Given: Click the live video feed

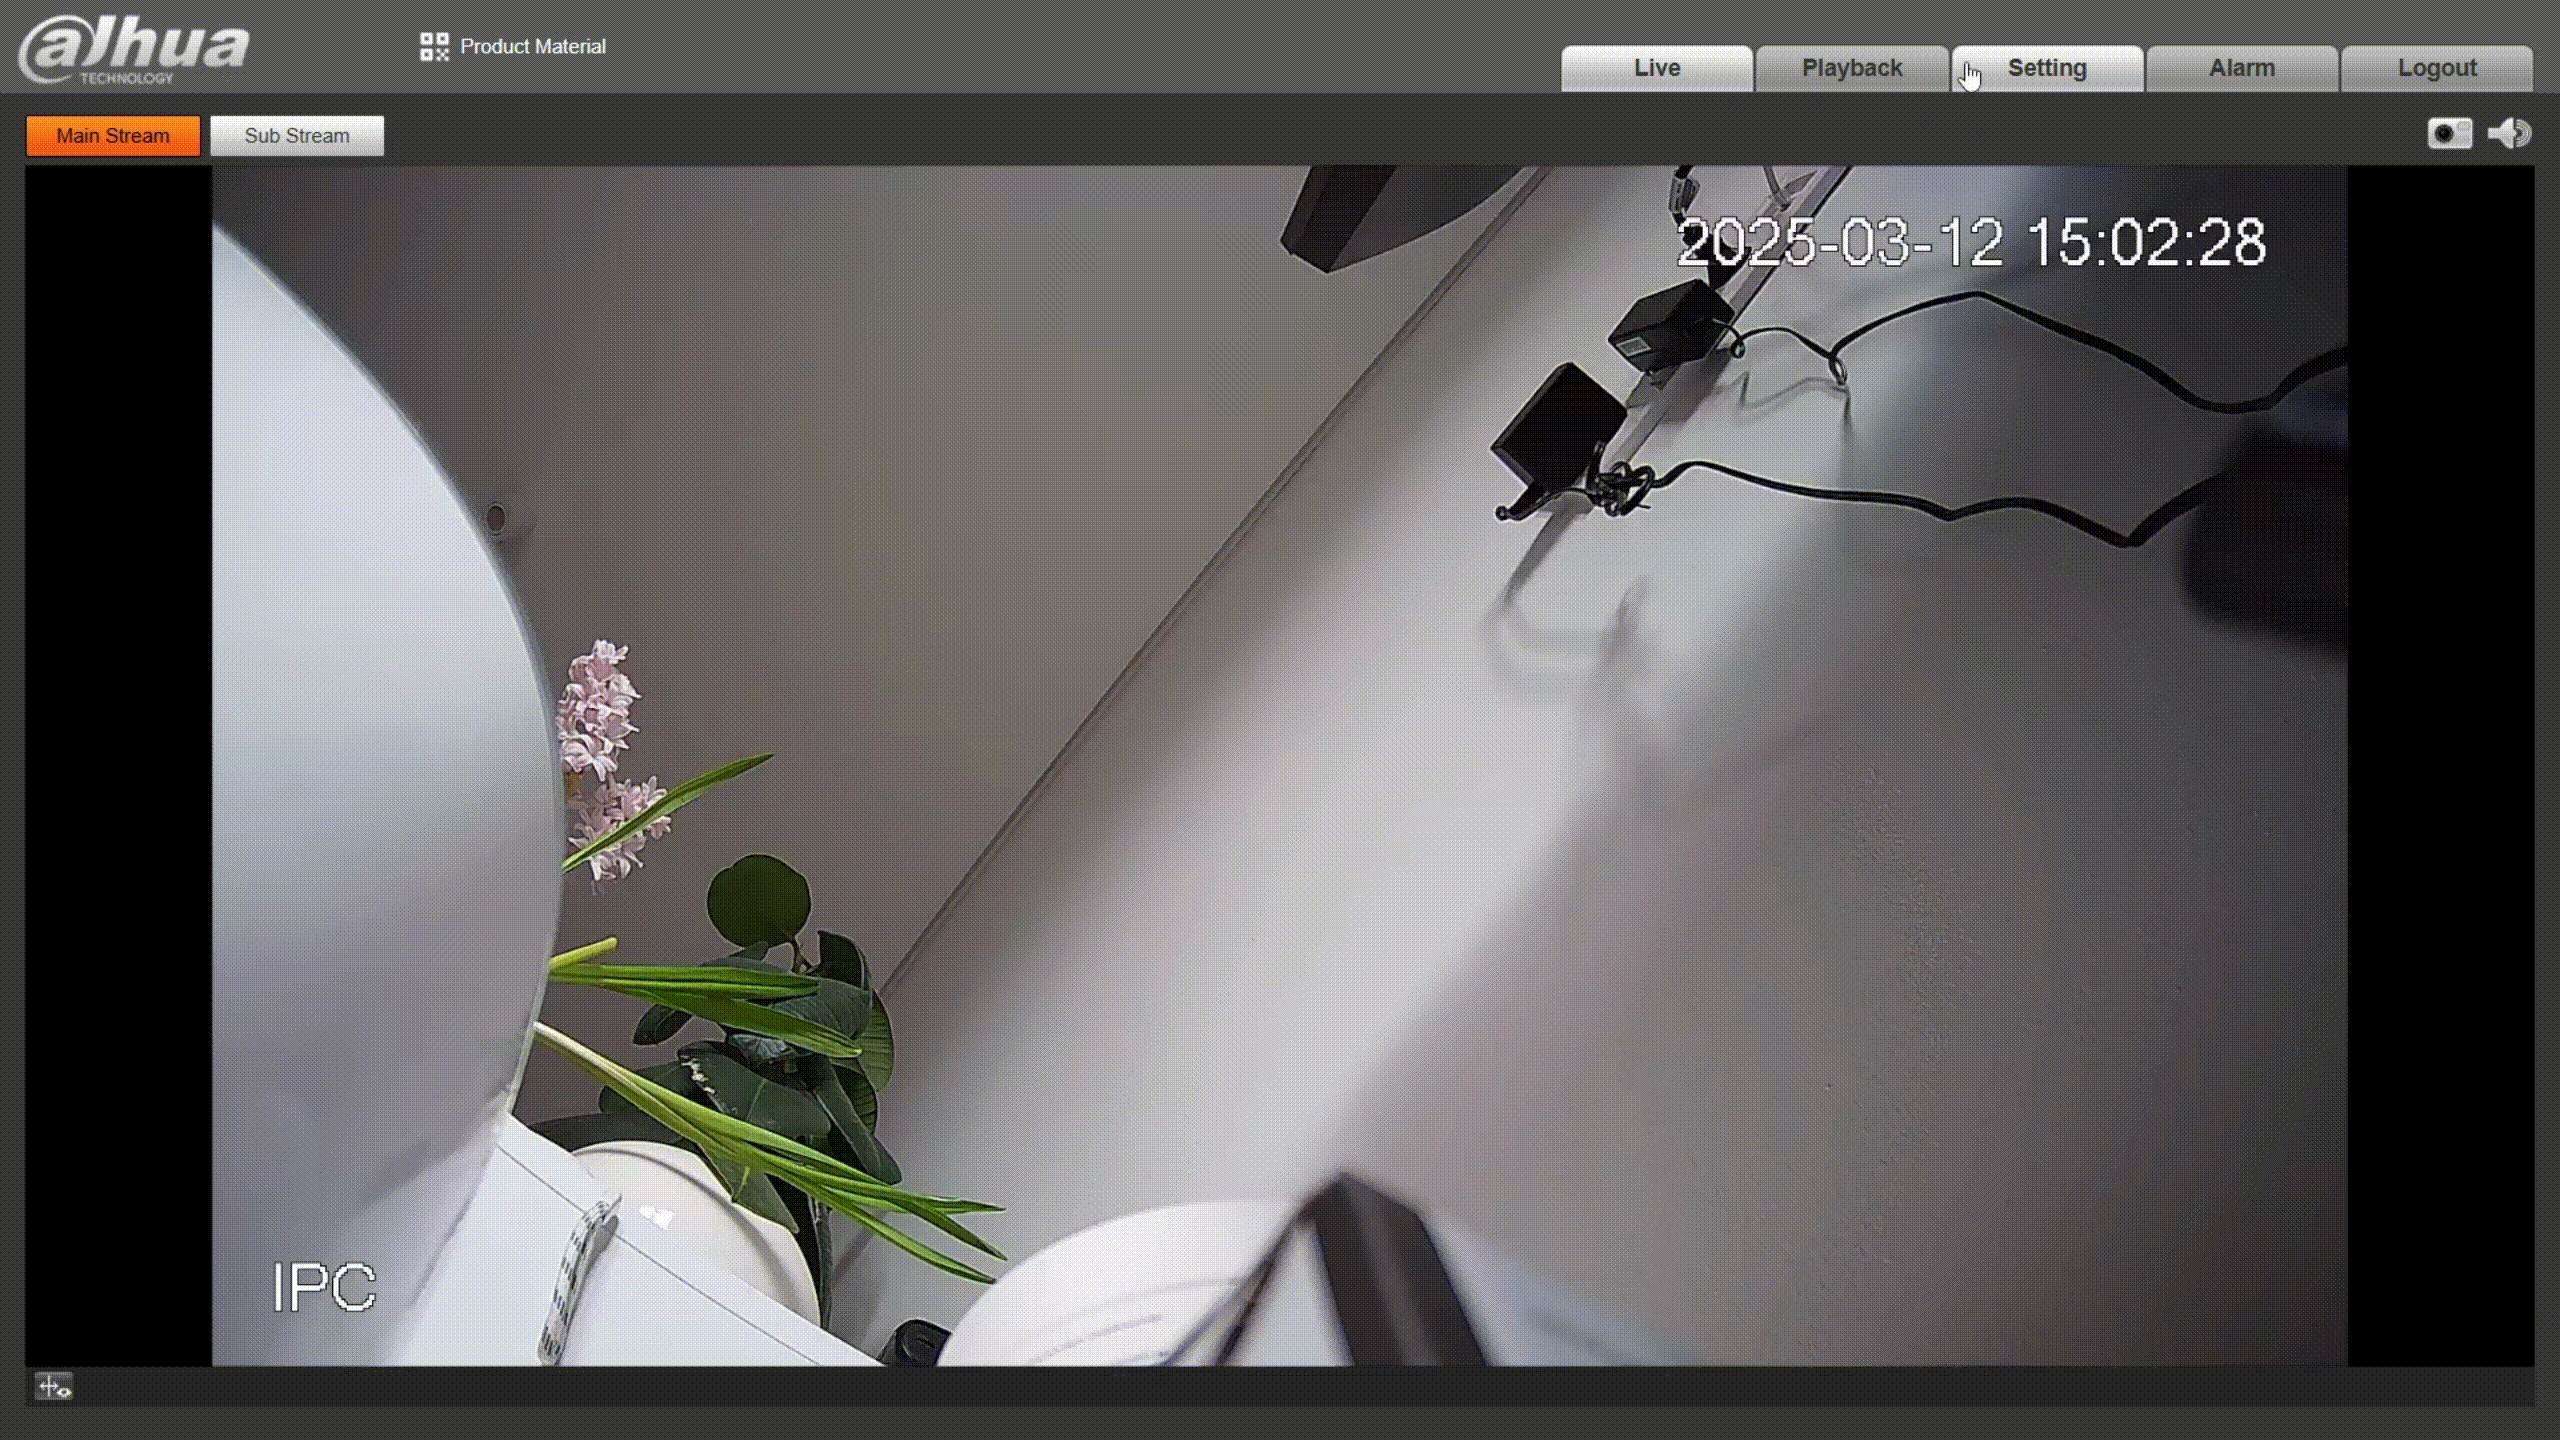Looking at the screenshot, I should (1279, 766).
